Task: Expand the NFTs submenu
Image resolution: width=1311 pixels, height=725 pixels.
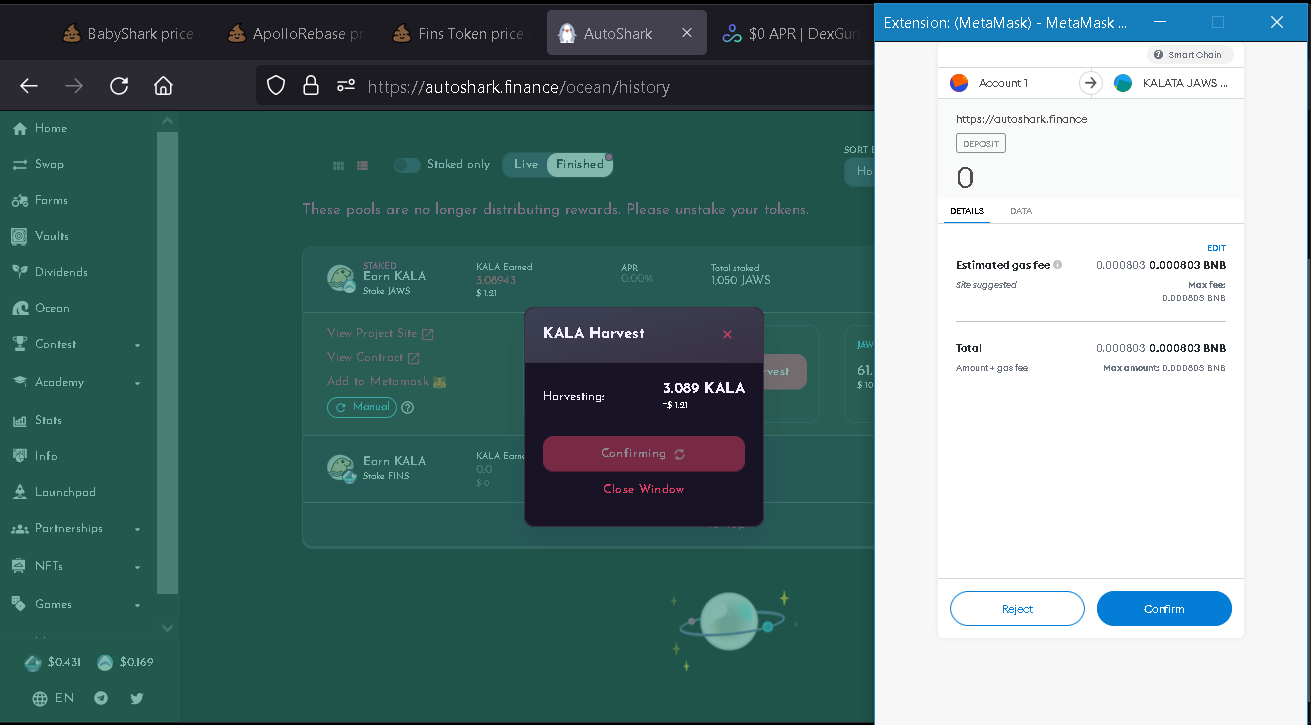Action: pos(75,566)
